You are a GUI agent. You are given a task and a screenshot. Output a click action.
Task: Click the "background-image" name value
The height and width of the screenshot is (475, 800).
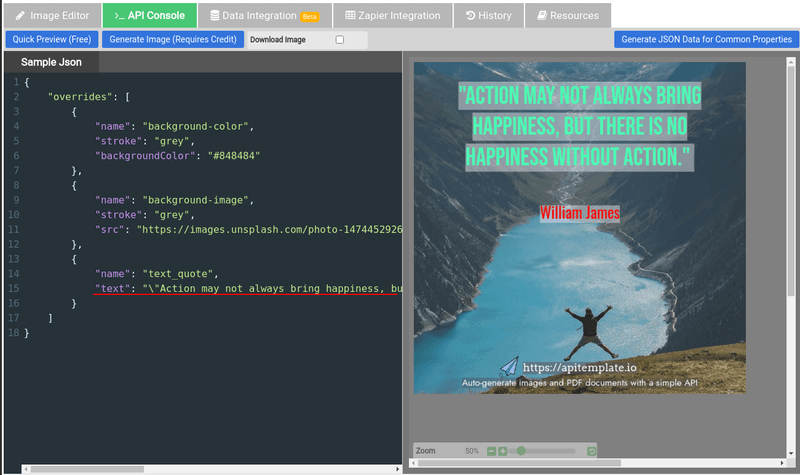(x=195, y=201)
